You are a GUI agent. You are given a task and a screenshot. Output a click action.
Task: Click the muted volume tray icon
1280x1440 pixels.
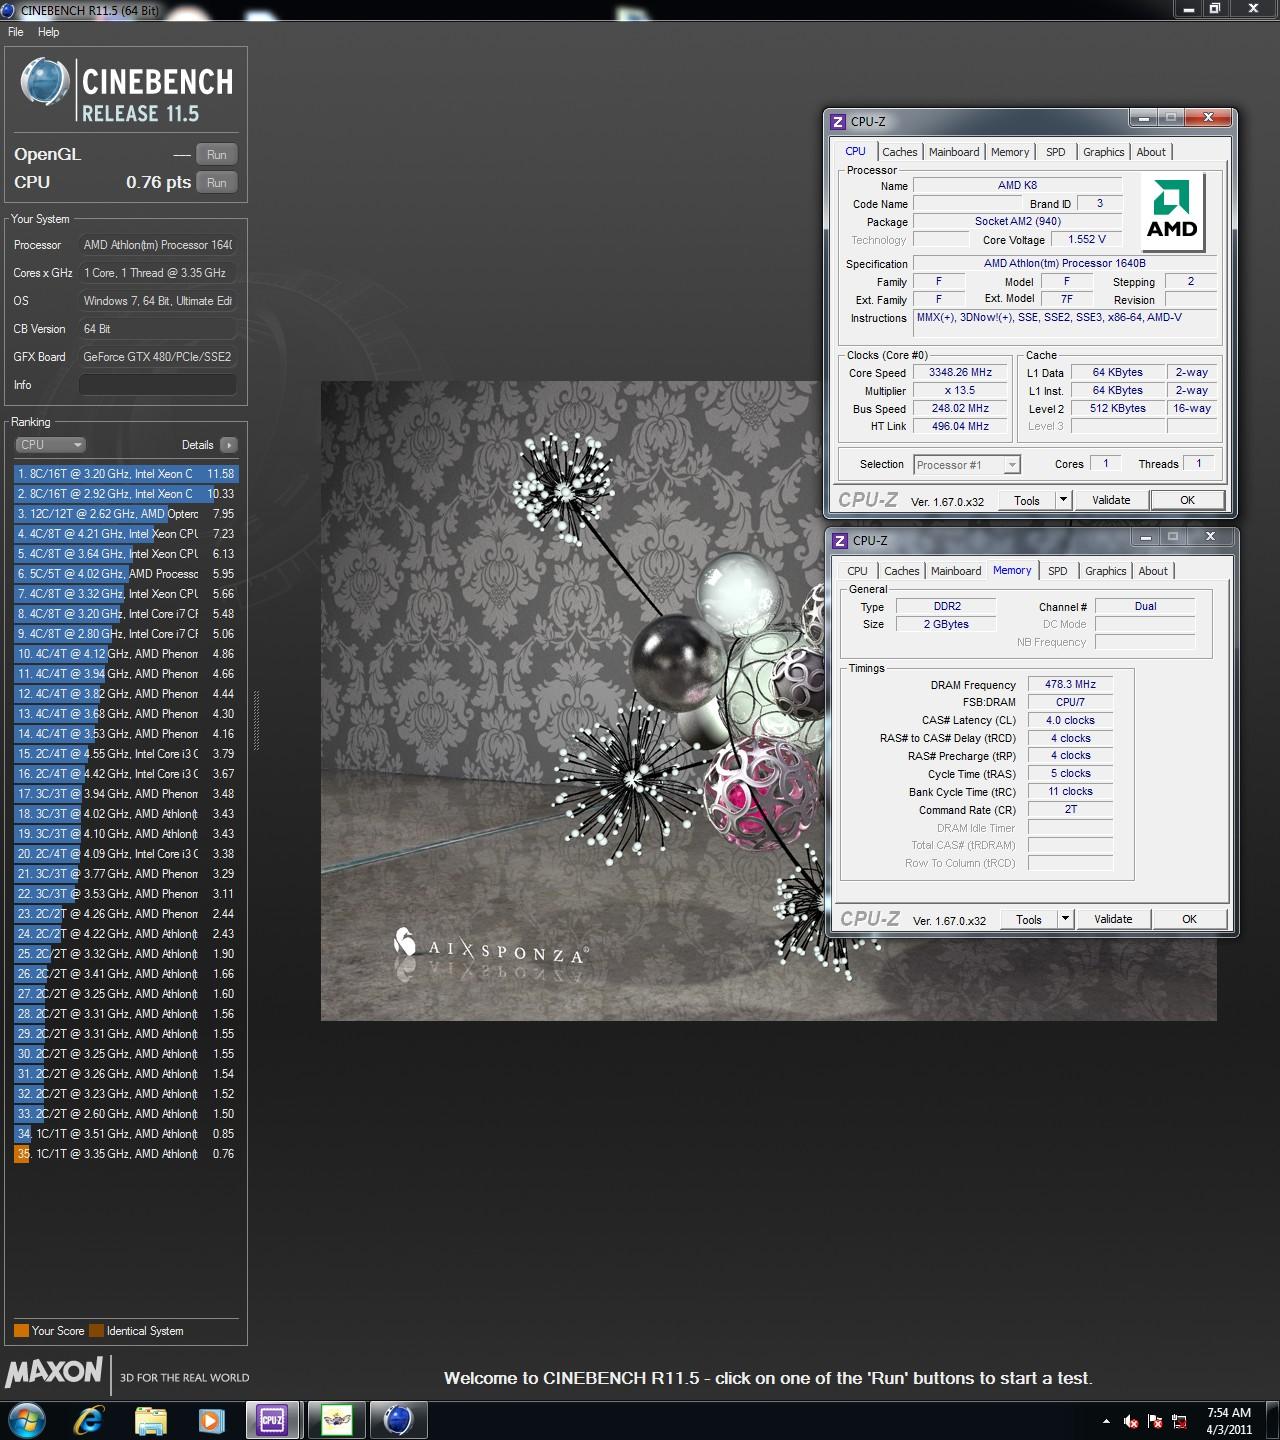(1130, 1421)
